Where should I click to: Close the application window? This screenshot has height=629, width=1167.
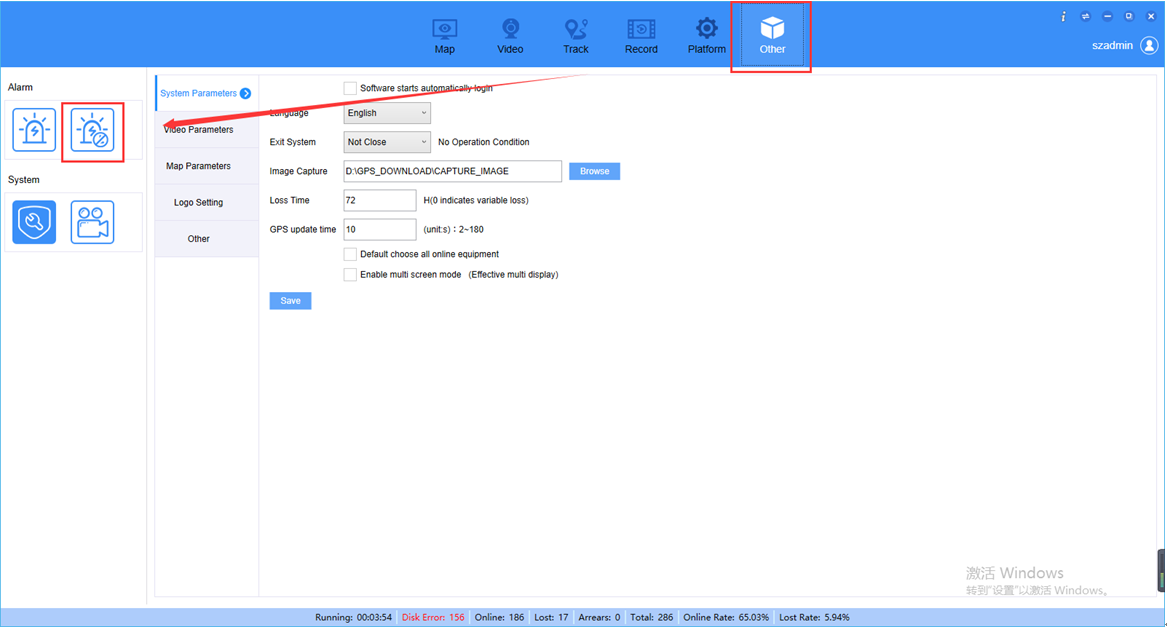pos(1151,16)
